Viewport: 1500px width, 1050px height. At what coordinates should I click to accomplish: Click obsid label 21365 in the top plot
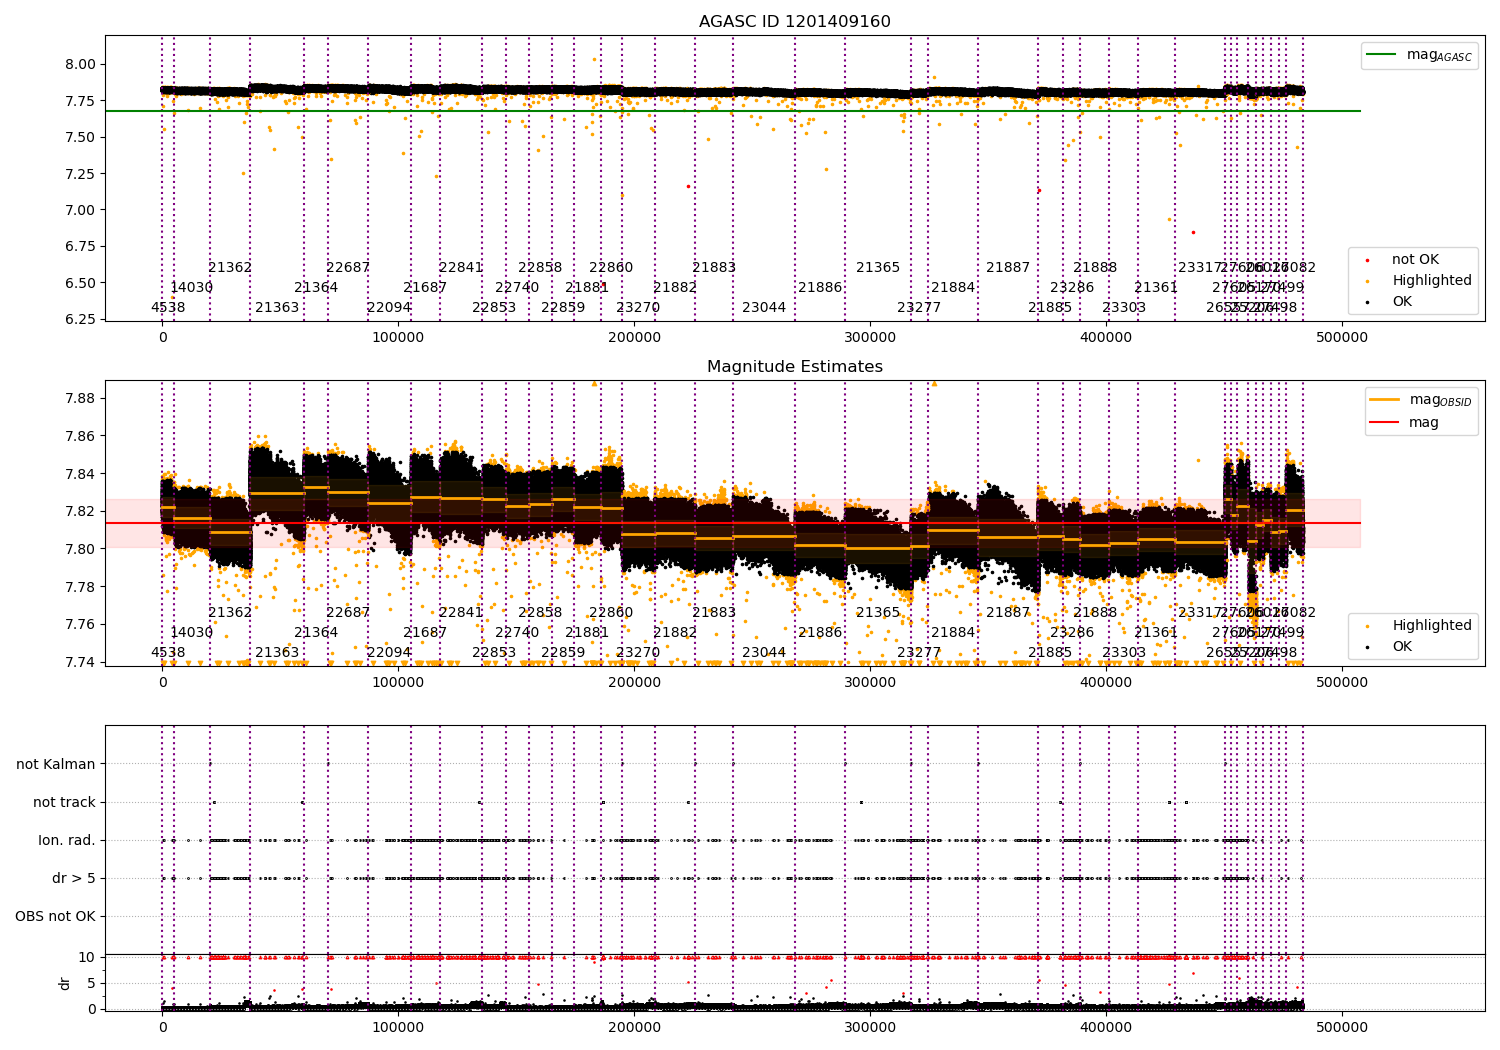[x=878, y=268]
